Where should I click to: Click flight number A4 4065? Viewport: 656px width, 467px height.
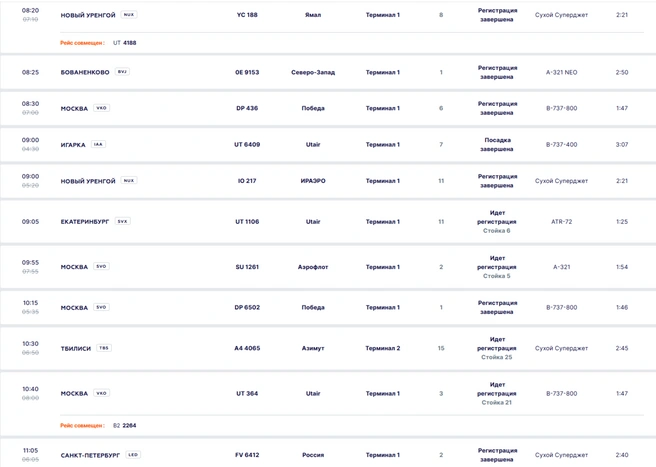click(x=247, y=348)
